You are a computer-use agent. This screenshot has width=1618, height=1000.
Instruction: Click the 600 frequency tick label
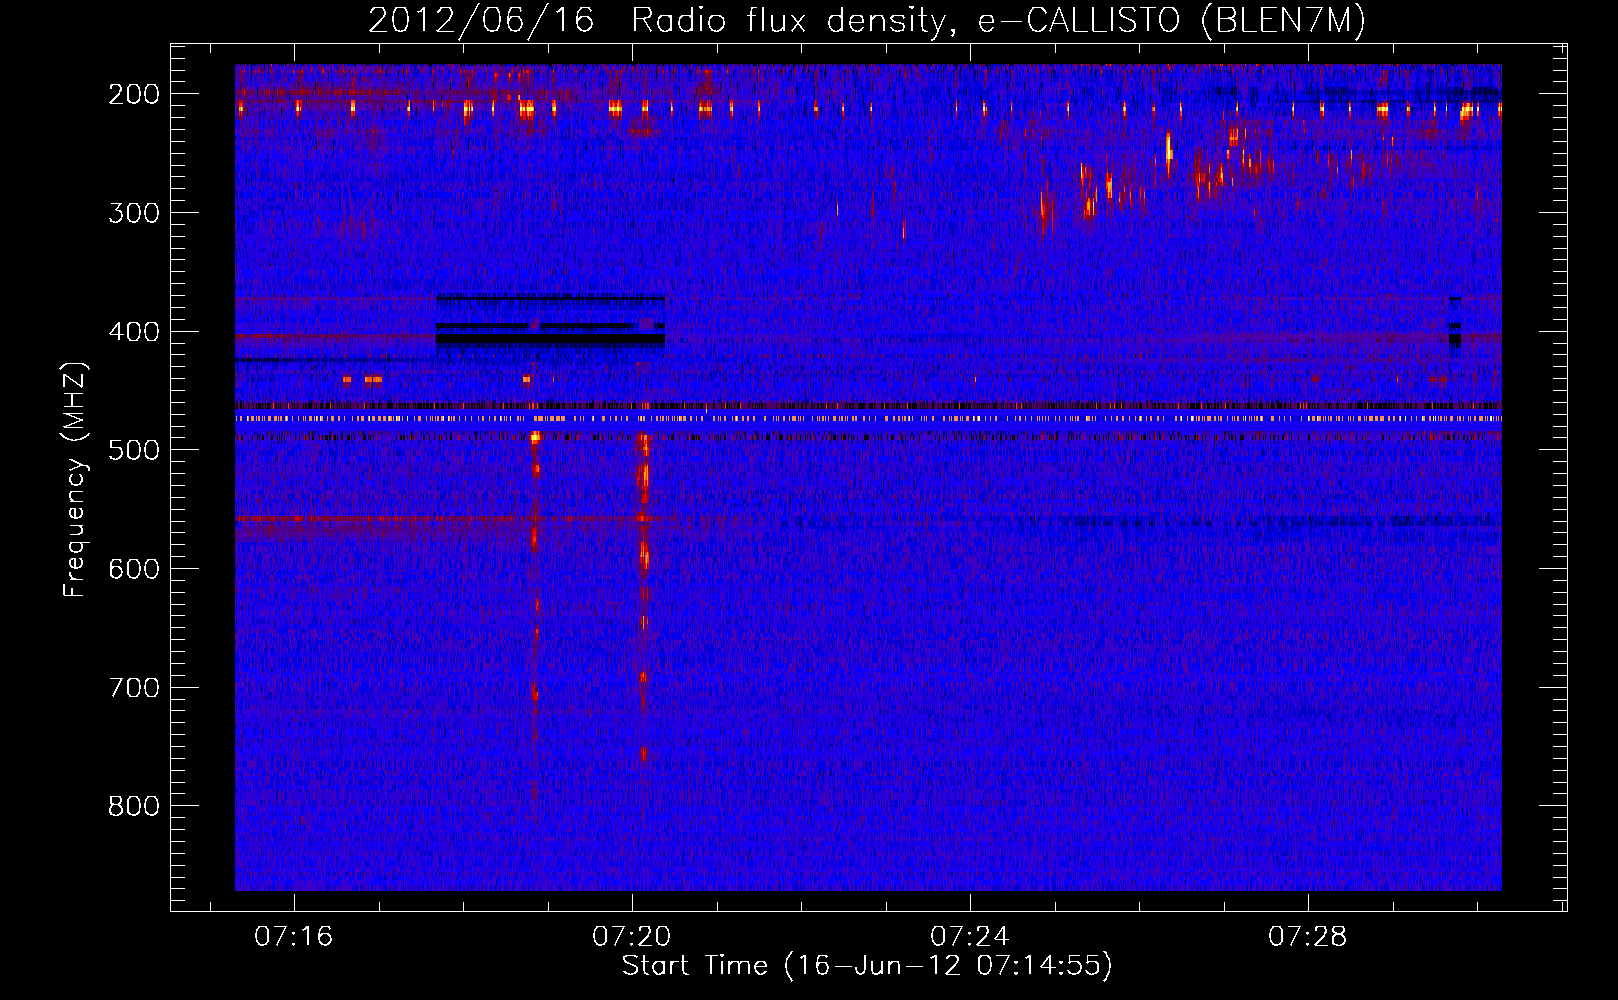pos(133,569)
